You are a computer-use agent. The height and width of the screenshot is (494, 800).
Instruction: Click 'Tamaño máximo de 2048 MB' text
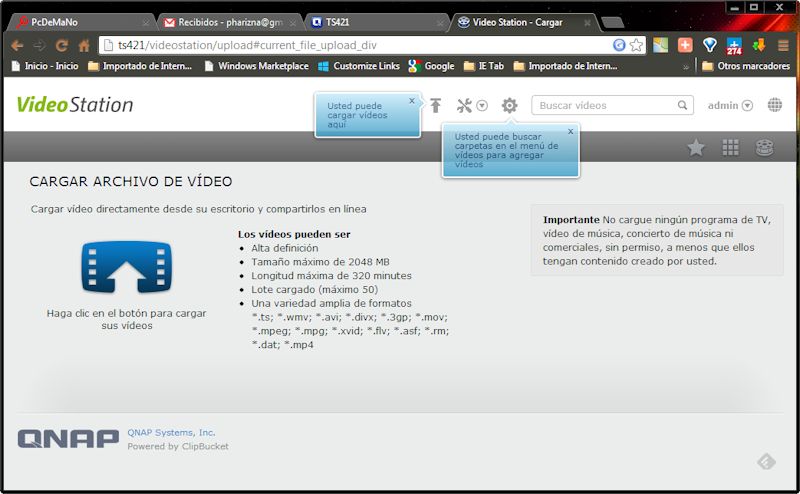(x=320, y=262)
